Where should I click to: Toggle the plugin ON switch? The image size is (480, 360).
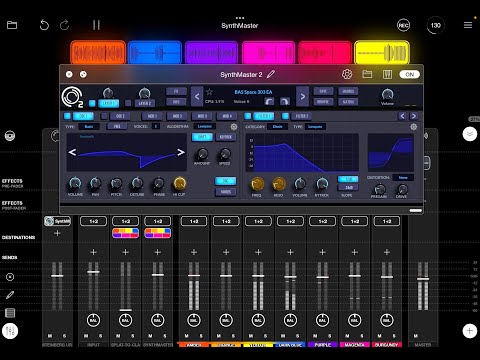click(x=409, y=74)
